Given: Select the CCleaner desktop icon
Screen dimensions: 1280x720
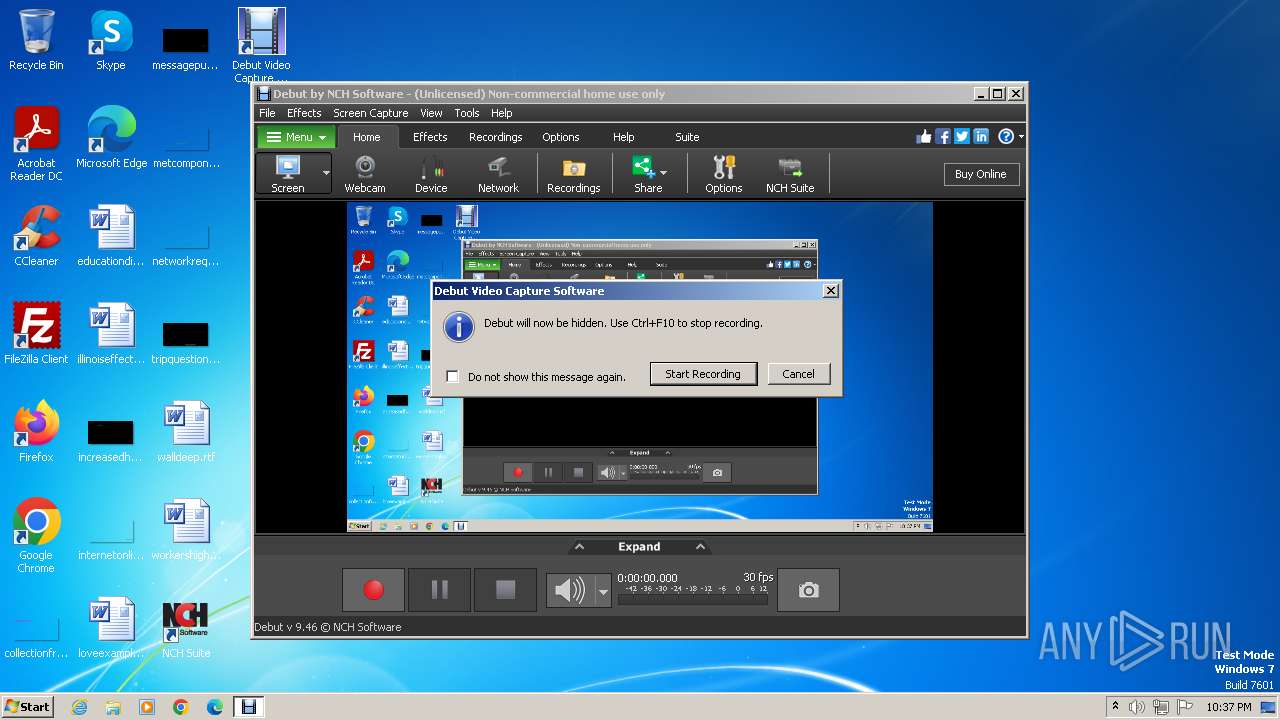Looking at the screenshot, I should coord(36,236).
